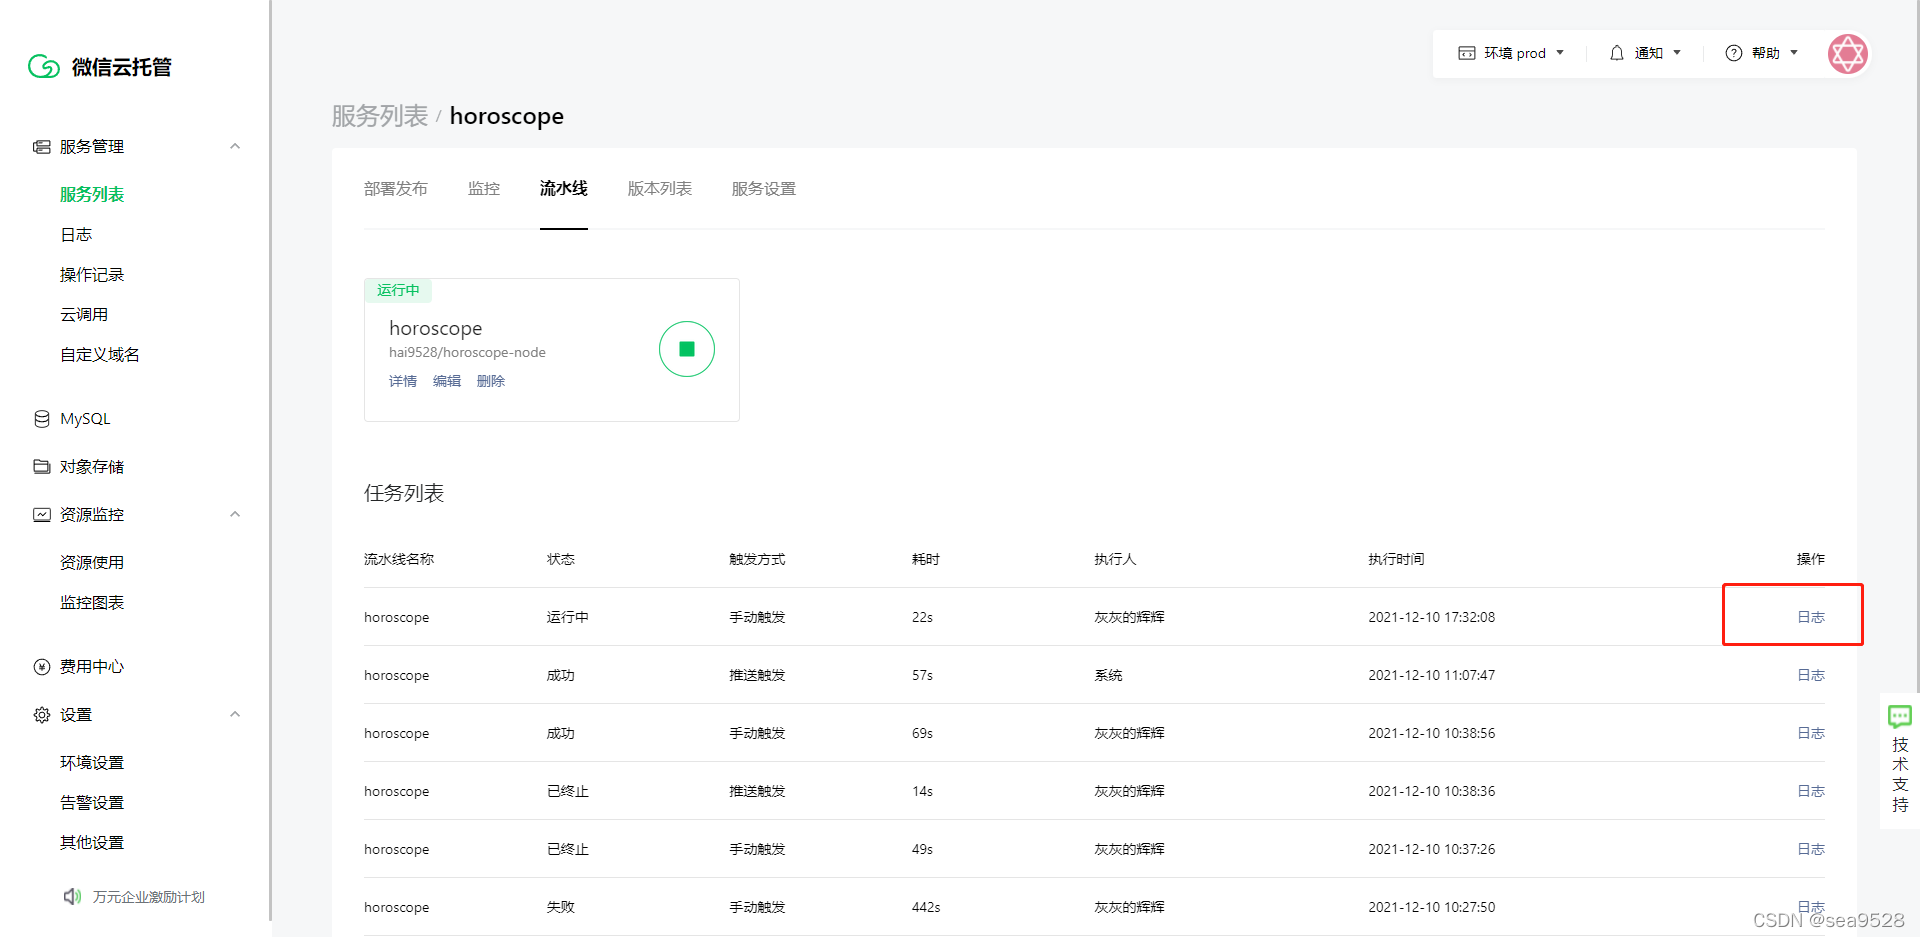Open 自定义域名 in the sidebar

click(x=99, y=354)
